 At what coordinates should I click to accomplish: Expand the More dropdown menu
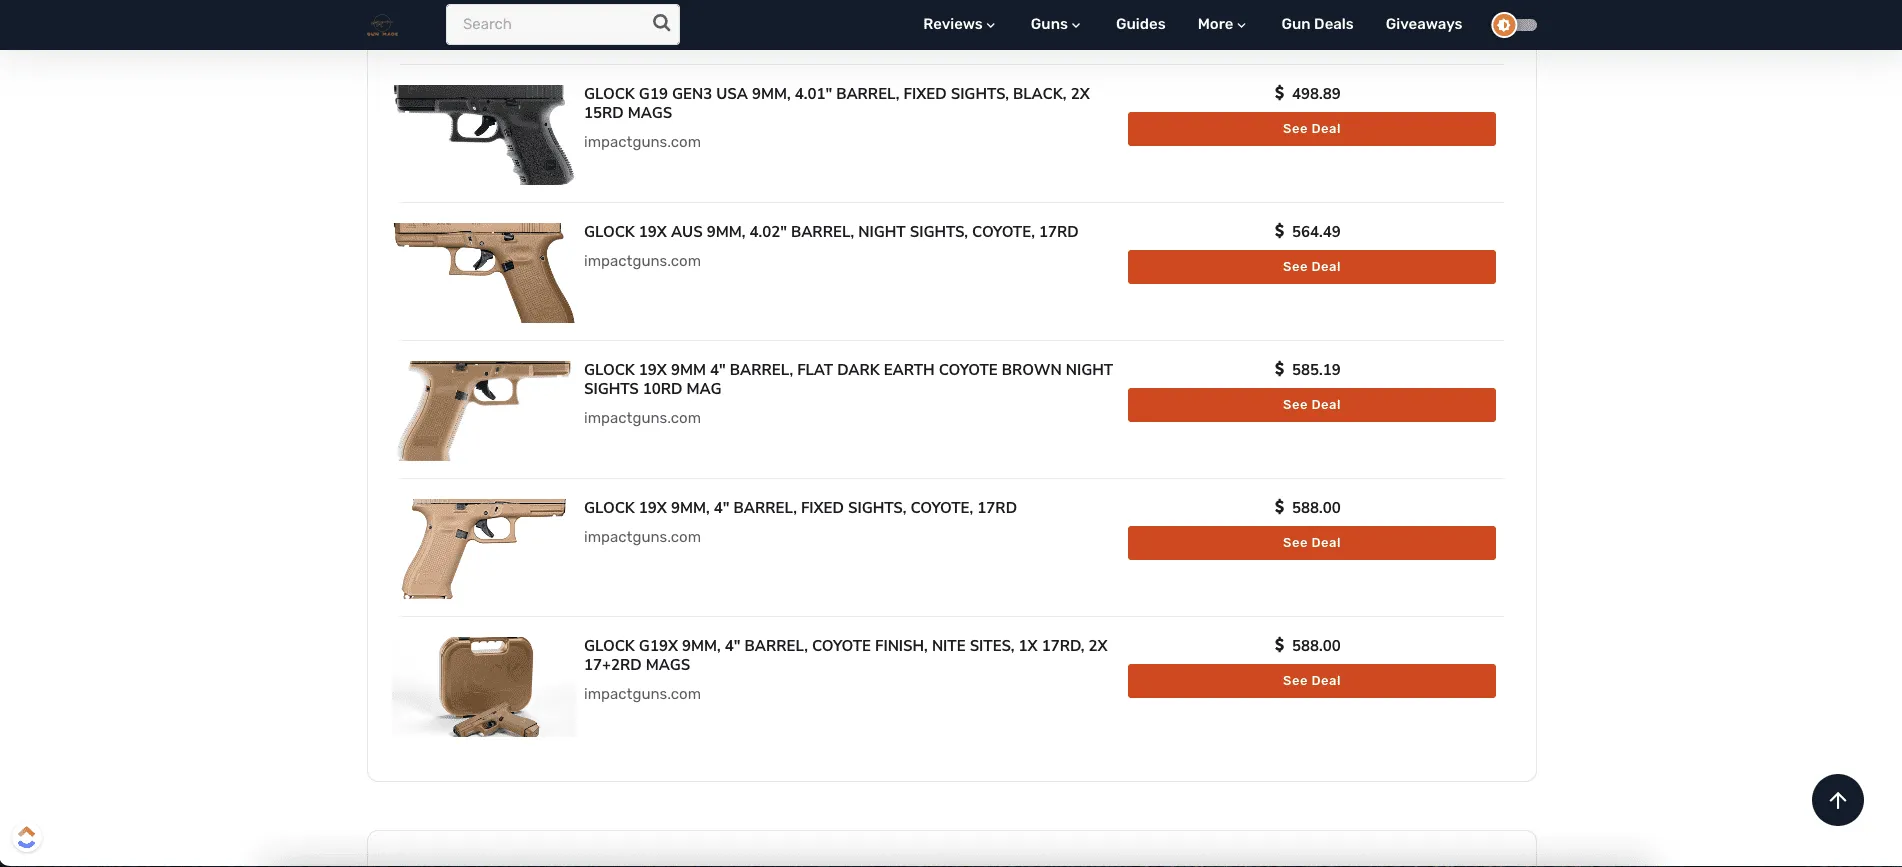(1221, 24)
